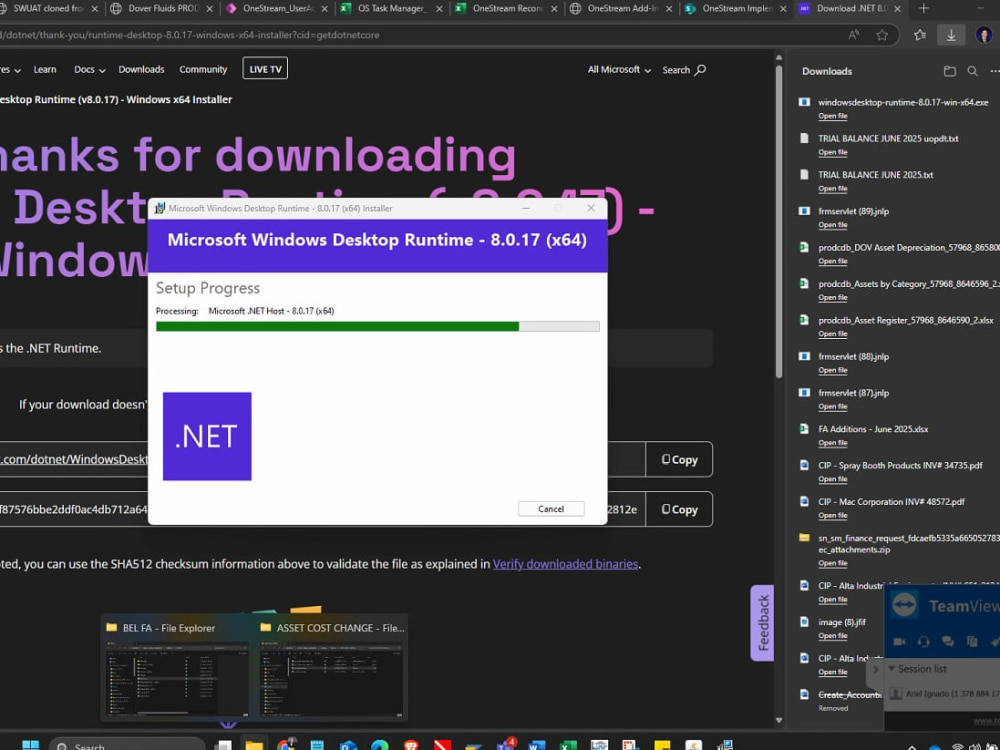Click the TeamViewer video camera icon
The image size is (1000, 750).
click(899, 642)
